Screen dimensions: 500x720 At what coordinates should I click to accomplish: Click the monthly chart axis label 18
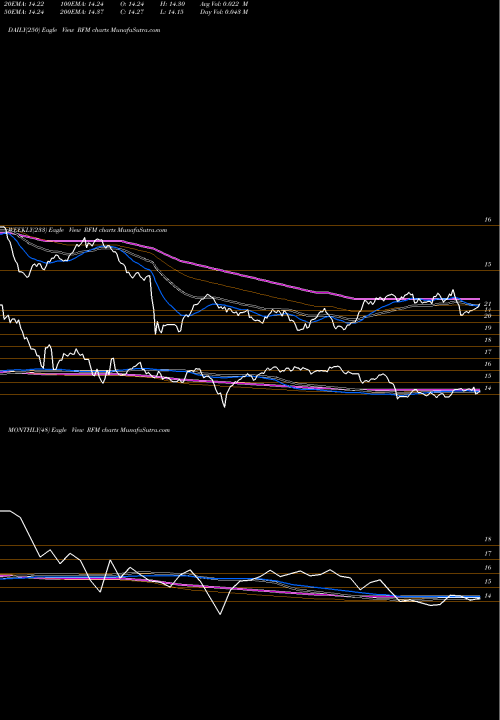coord(488,540)
